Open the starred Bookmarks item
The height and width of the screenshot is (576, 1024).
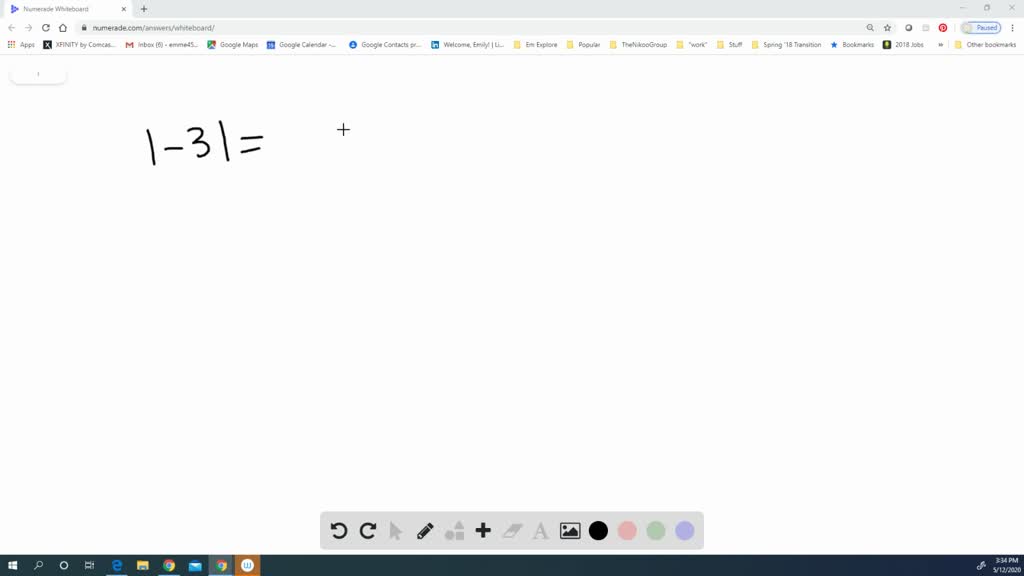[852, 45]
